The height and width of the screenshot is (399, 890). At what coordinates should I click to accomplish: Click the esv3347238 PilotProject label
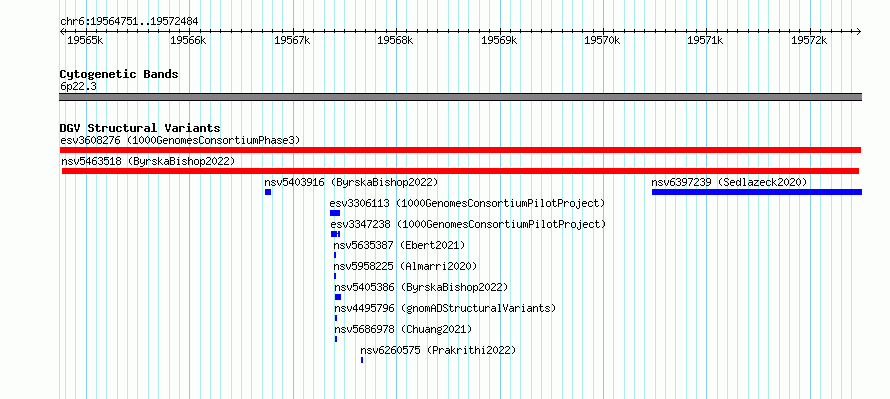click(x=468, y=224)
